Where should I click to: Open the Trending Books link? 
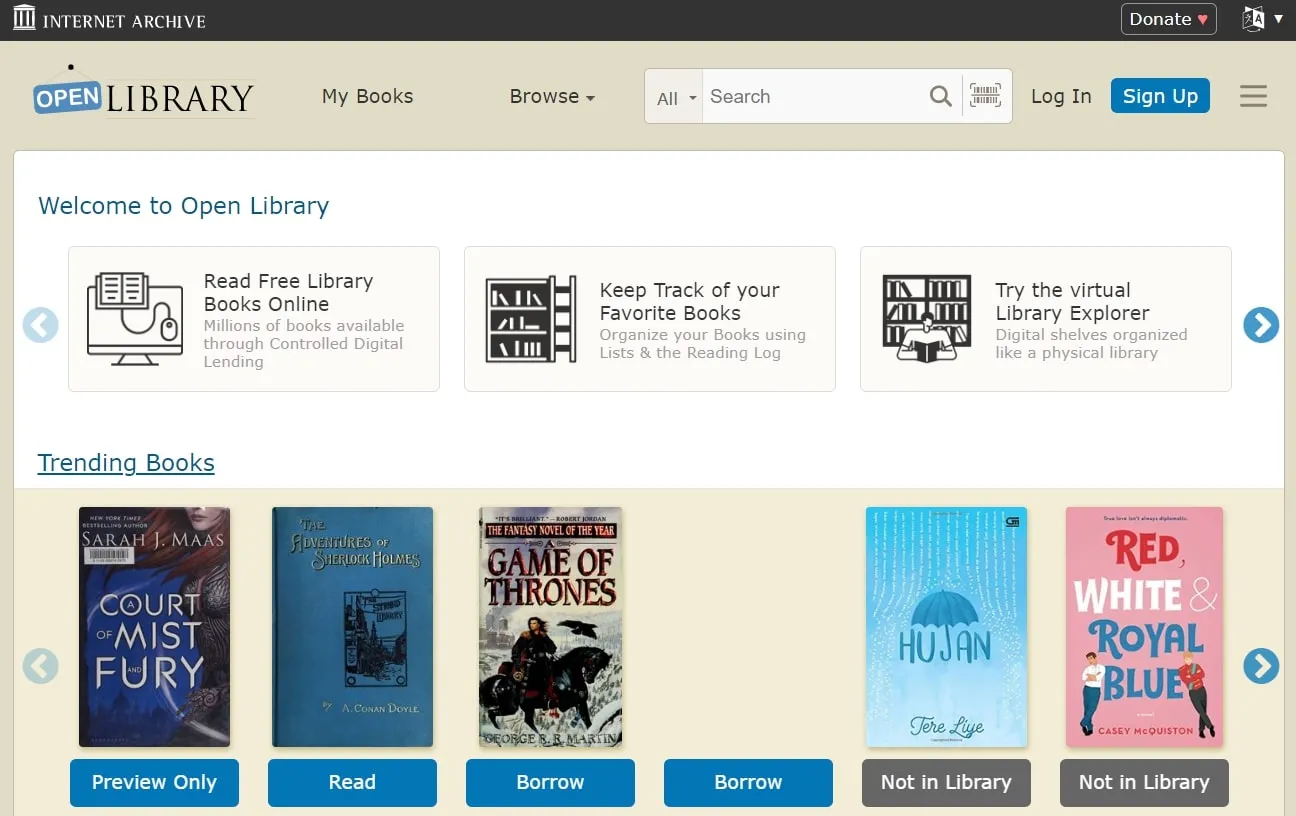[126, 462]
